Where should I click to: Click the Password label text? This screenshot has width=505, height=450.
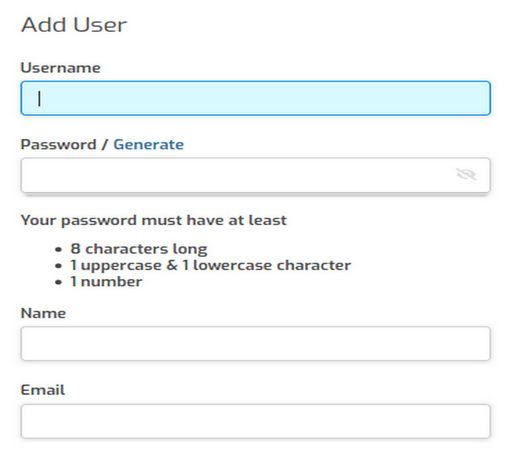point(58,145)
